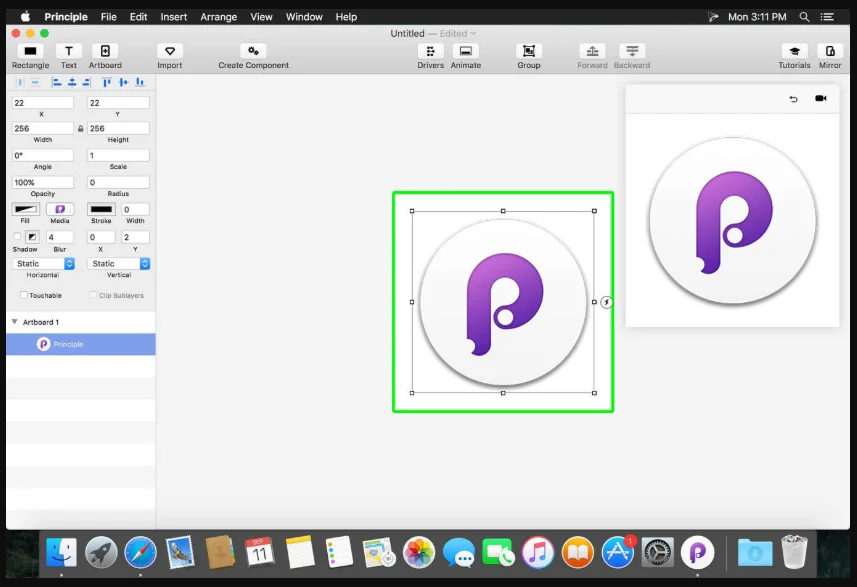Open the Principle application menu
The width and height of the screenshot is (857, 587).
coord(66,17)
